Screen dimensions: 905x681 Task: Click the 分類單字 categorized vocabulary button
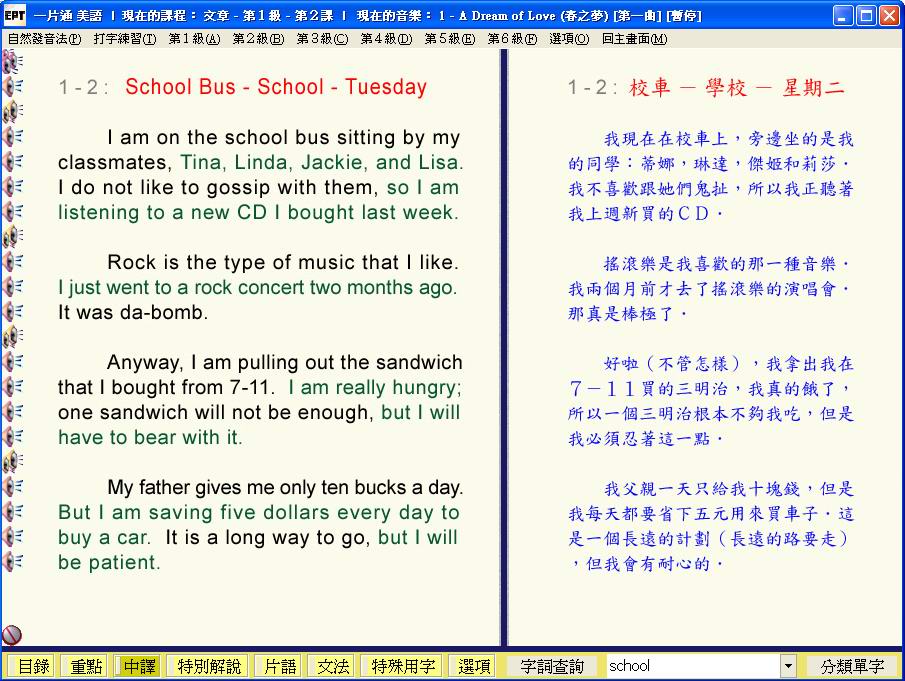pyautogui.click(x=852, y=666)
